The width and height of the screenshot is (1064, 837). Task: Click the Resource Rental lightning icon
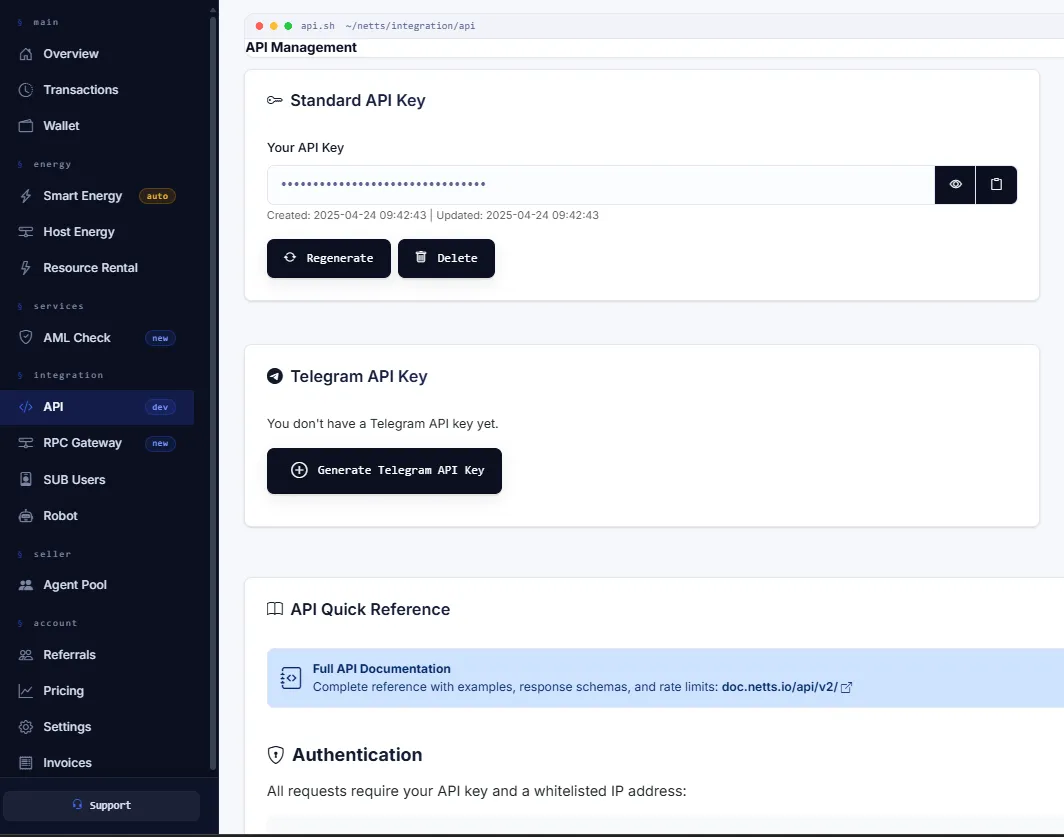click(26, 268)
